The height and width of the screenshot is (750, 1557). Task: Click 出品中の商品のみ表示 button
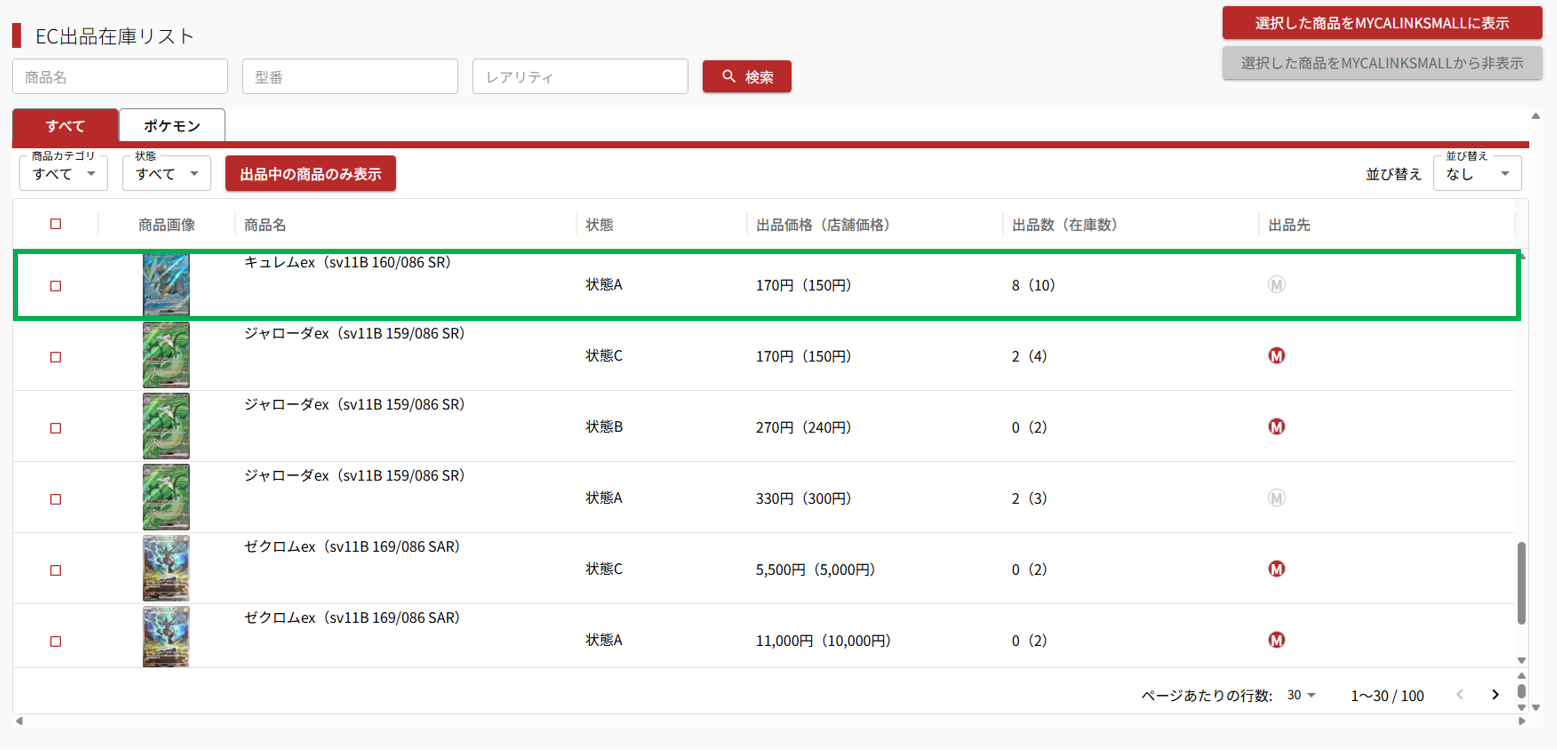point(310,174)
